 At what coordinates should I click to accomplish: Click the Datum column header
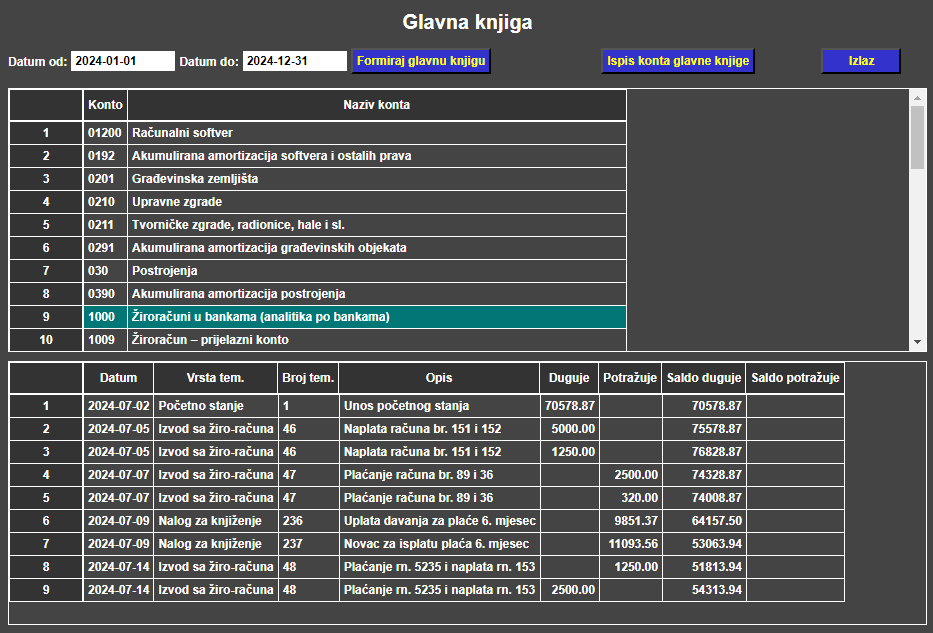click(x=118, y=378)
